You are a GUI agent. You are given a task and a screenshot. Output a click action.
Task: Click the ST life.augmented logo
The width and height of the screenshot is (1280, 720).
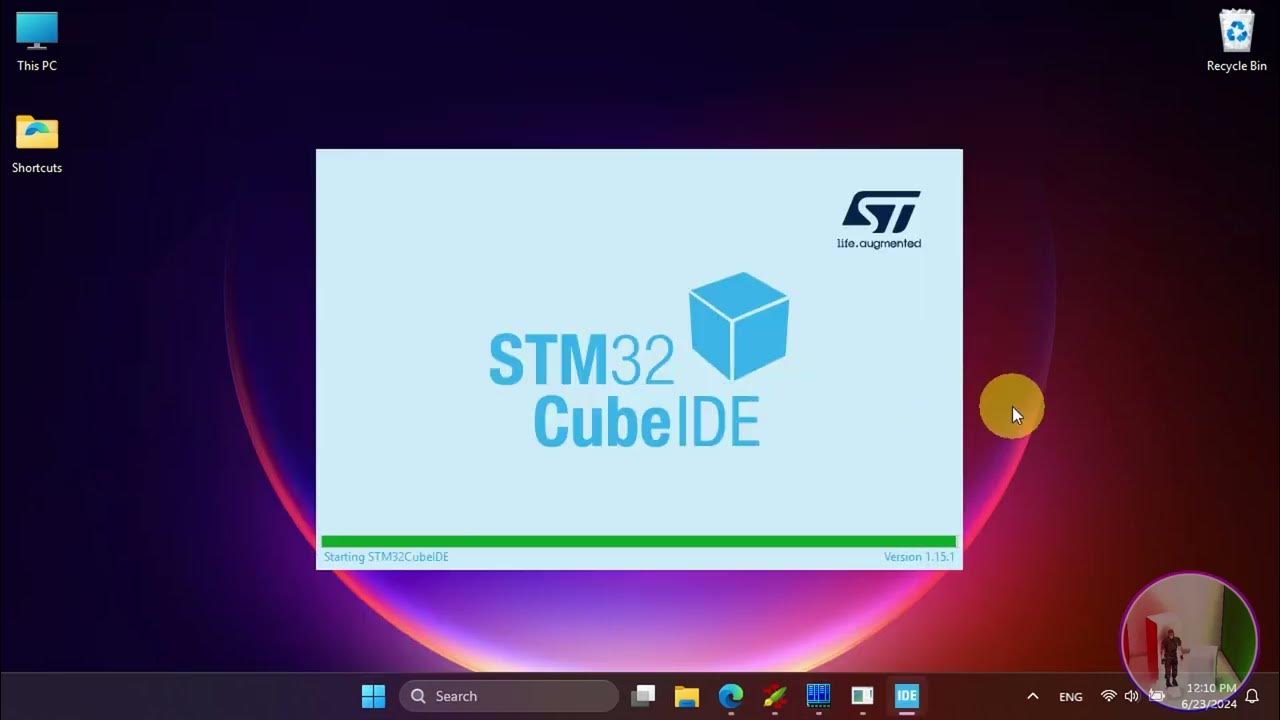tap(879, 220)
